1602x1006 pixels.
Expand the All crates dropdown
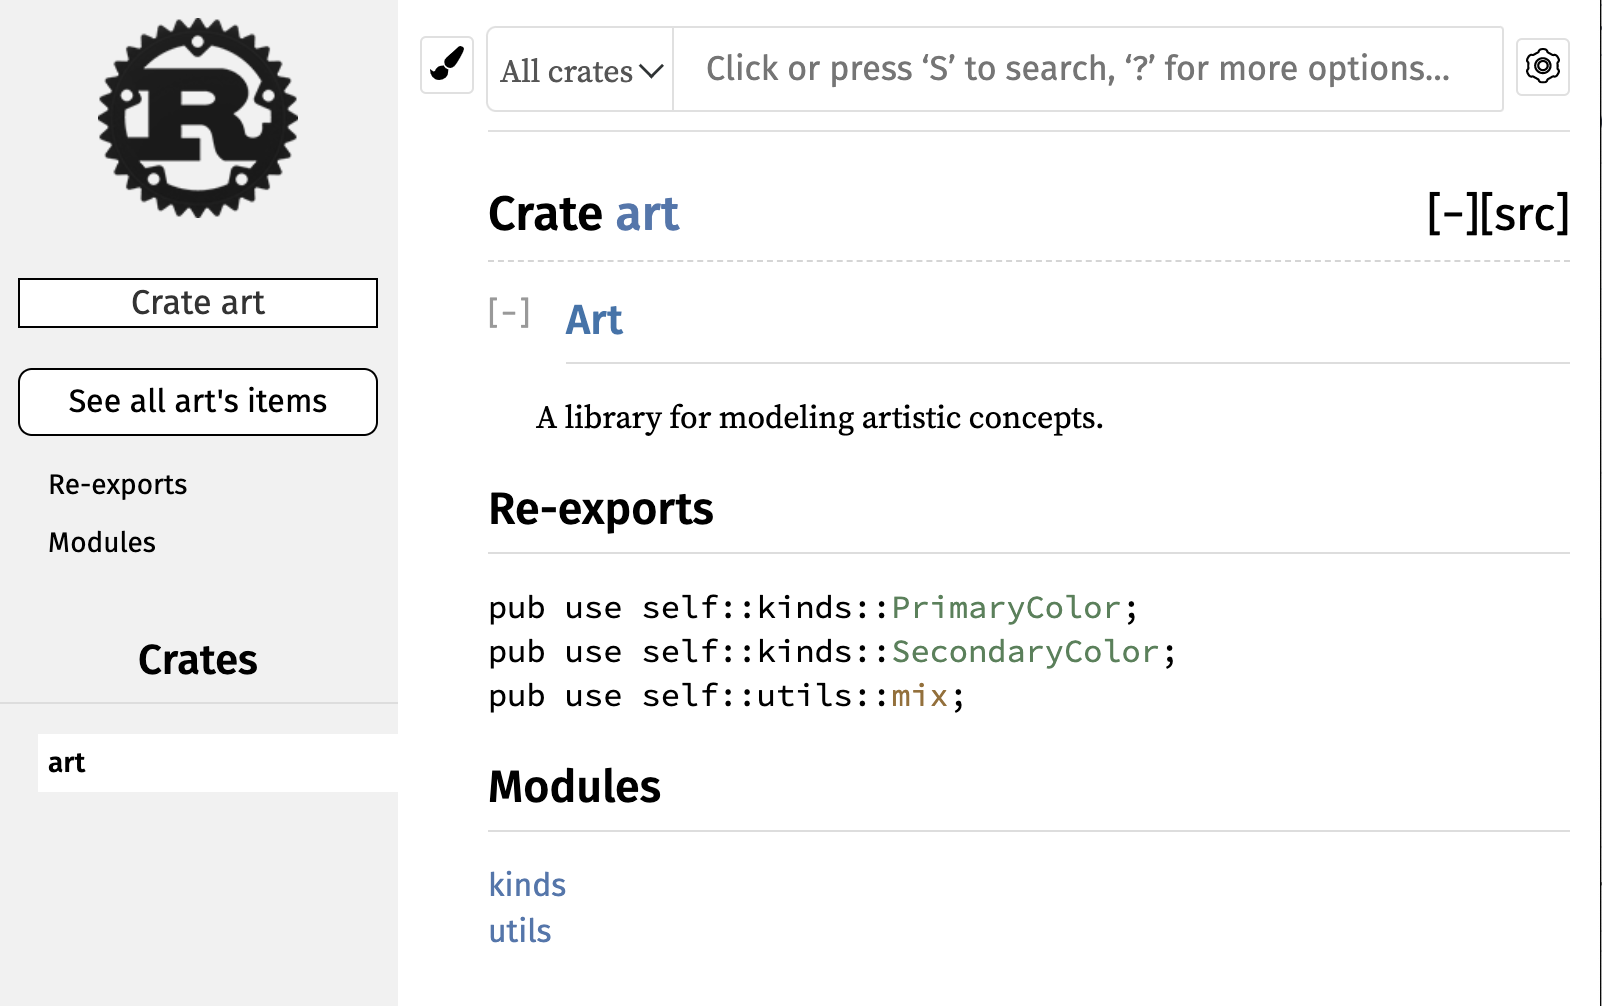point(581,70)
